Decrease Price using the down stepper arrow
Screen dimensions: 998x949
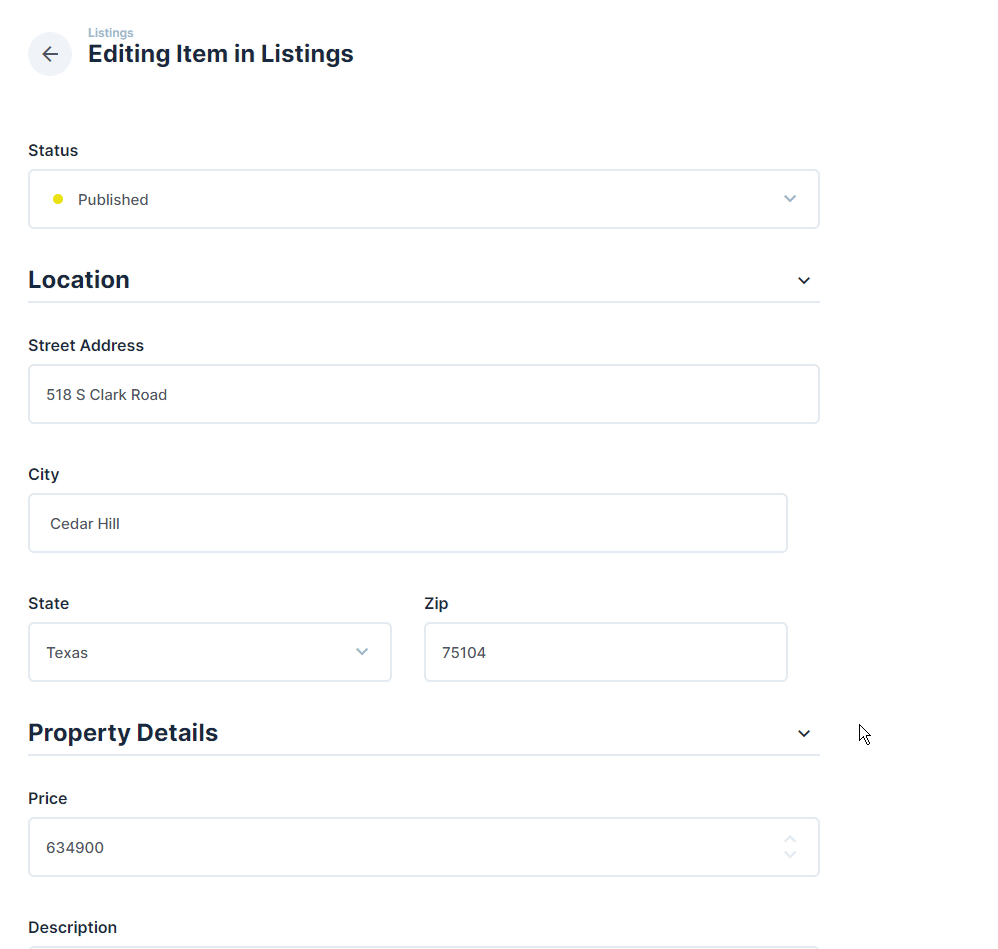point(790,855)
